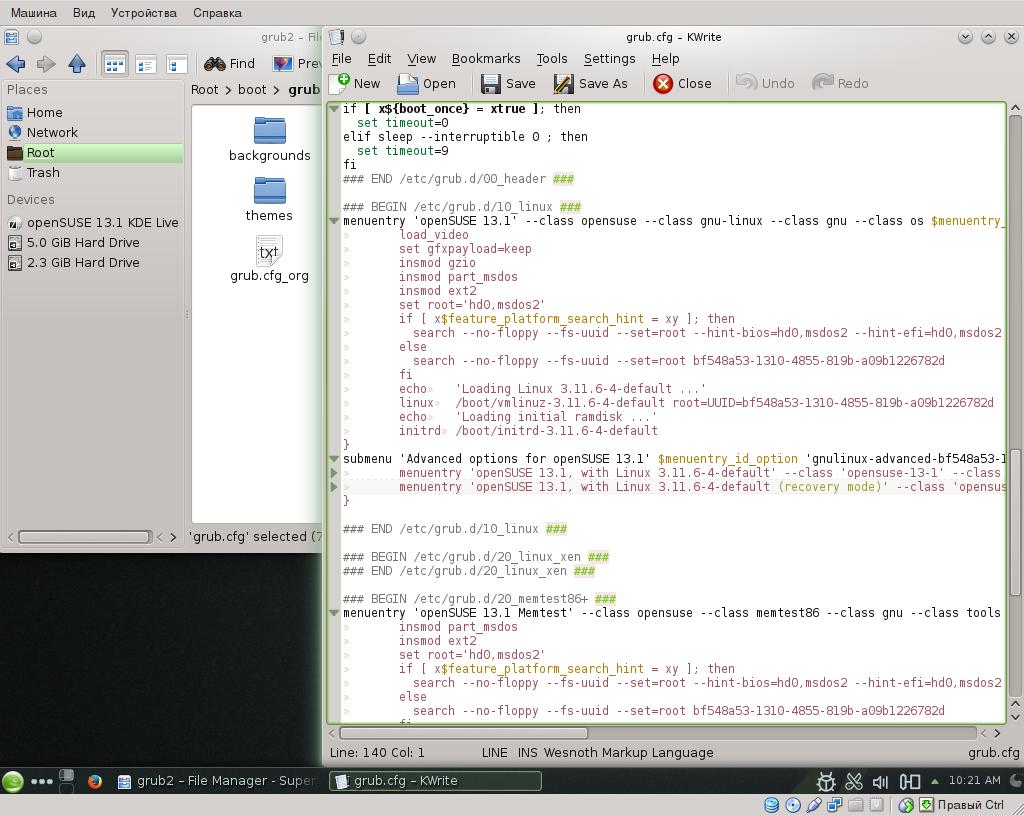Collapse the 'openSUSE 13.1' menuentry fold marker
This screenshot has width=1024, height=815.
click(334, 221)
